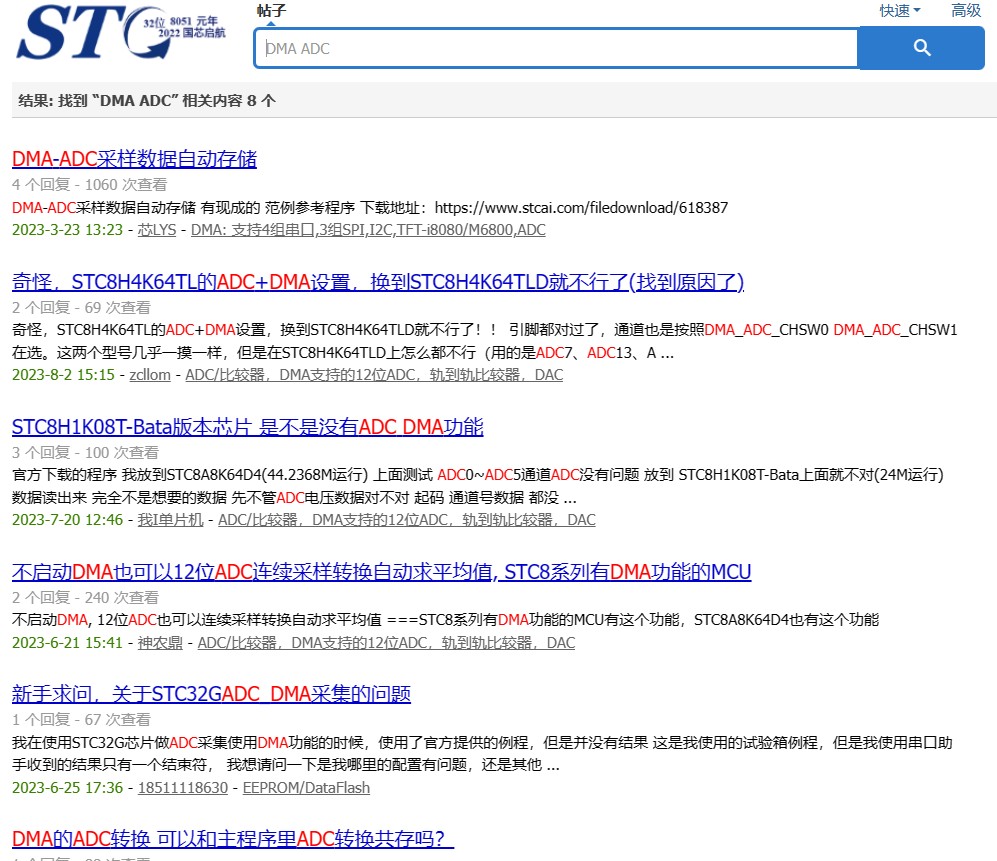Viewport: 997px width, 861px height.
Task: Open 高级 advanced search
Action: pos(966,11)
